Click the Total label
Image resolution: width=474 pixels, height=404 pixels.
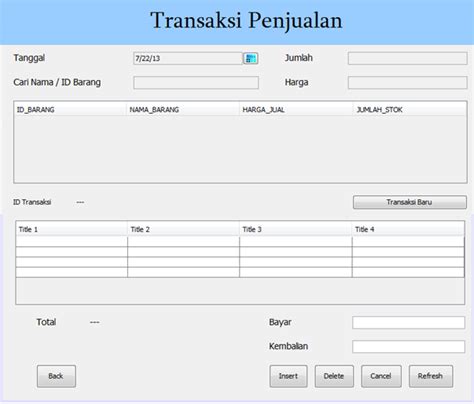(46, 322)
